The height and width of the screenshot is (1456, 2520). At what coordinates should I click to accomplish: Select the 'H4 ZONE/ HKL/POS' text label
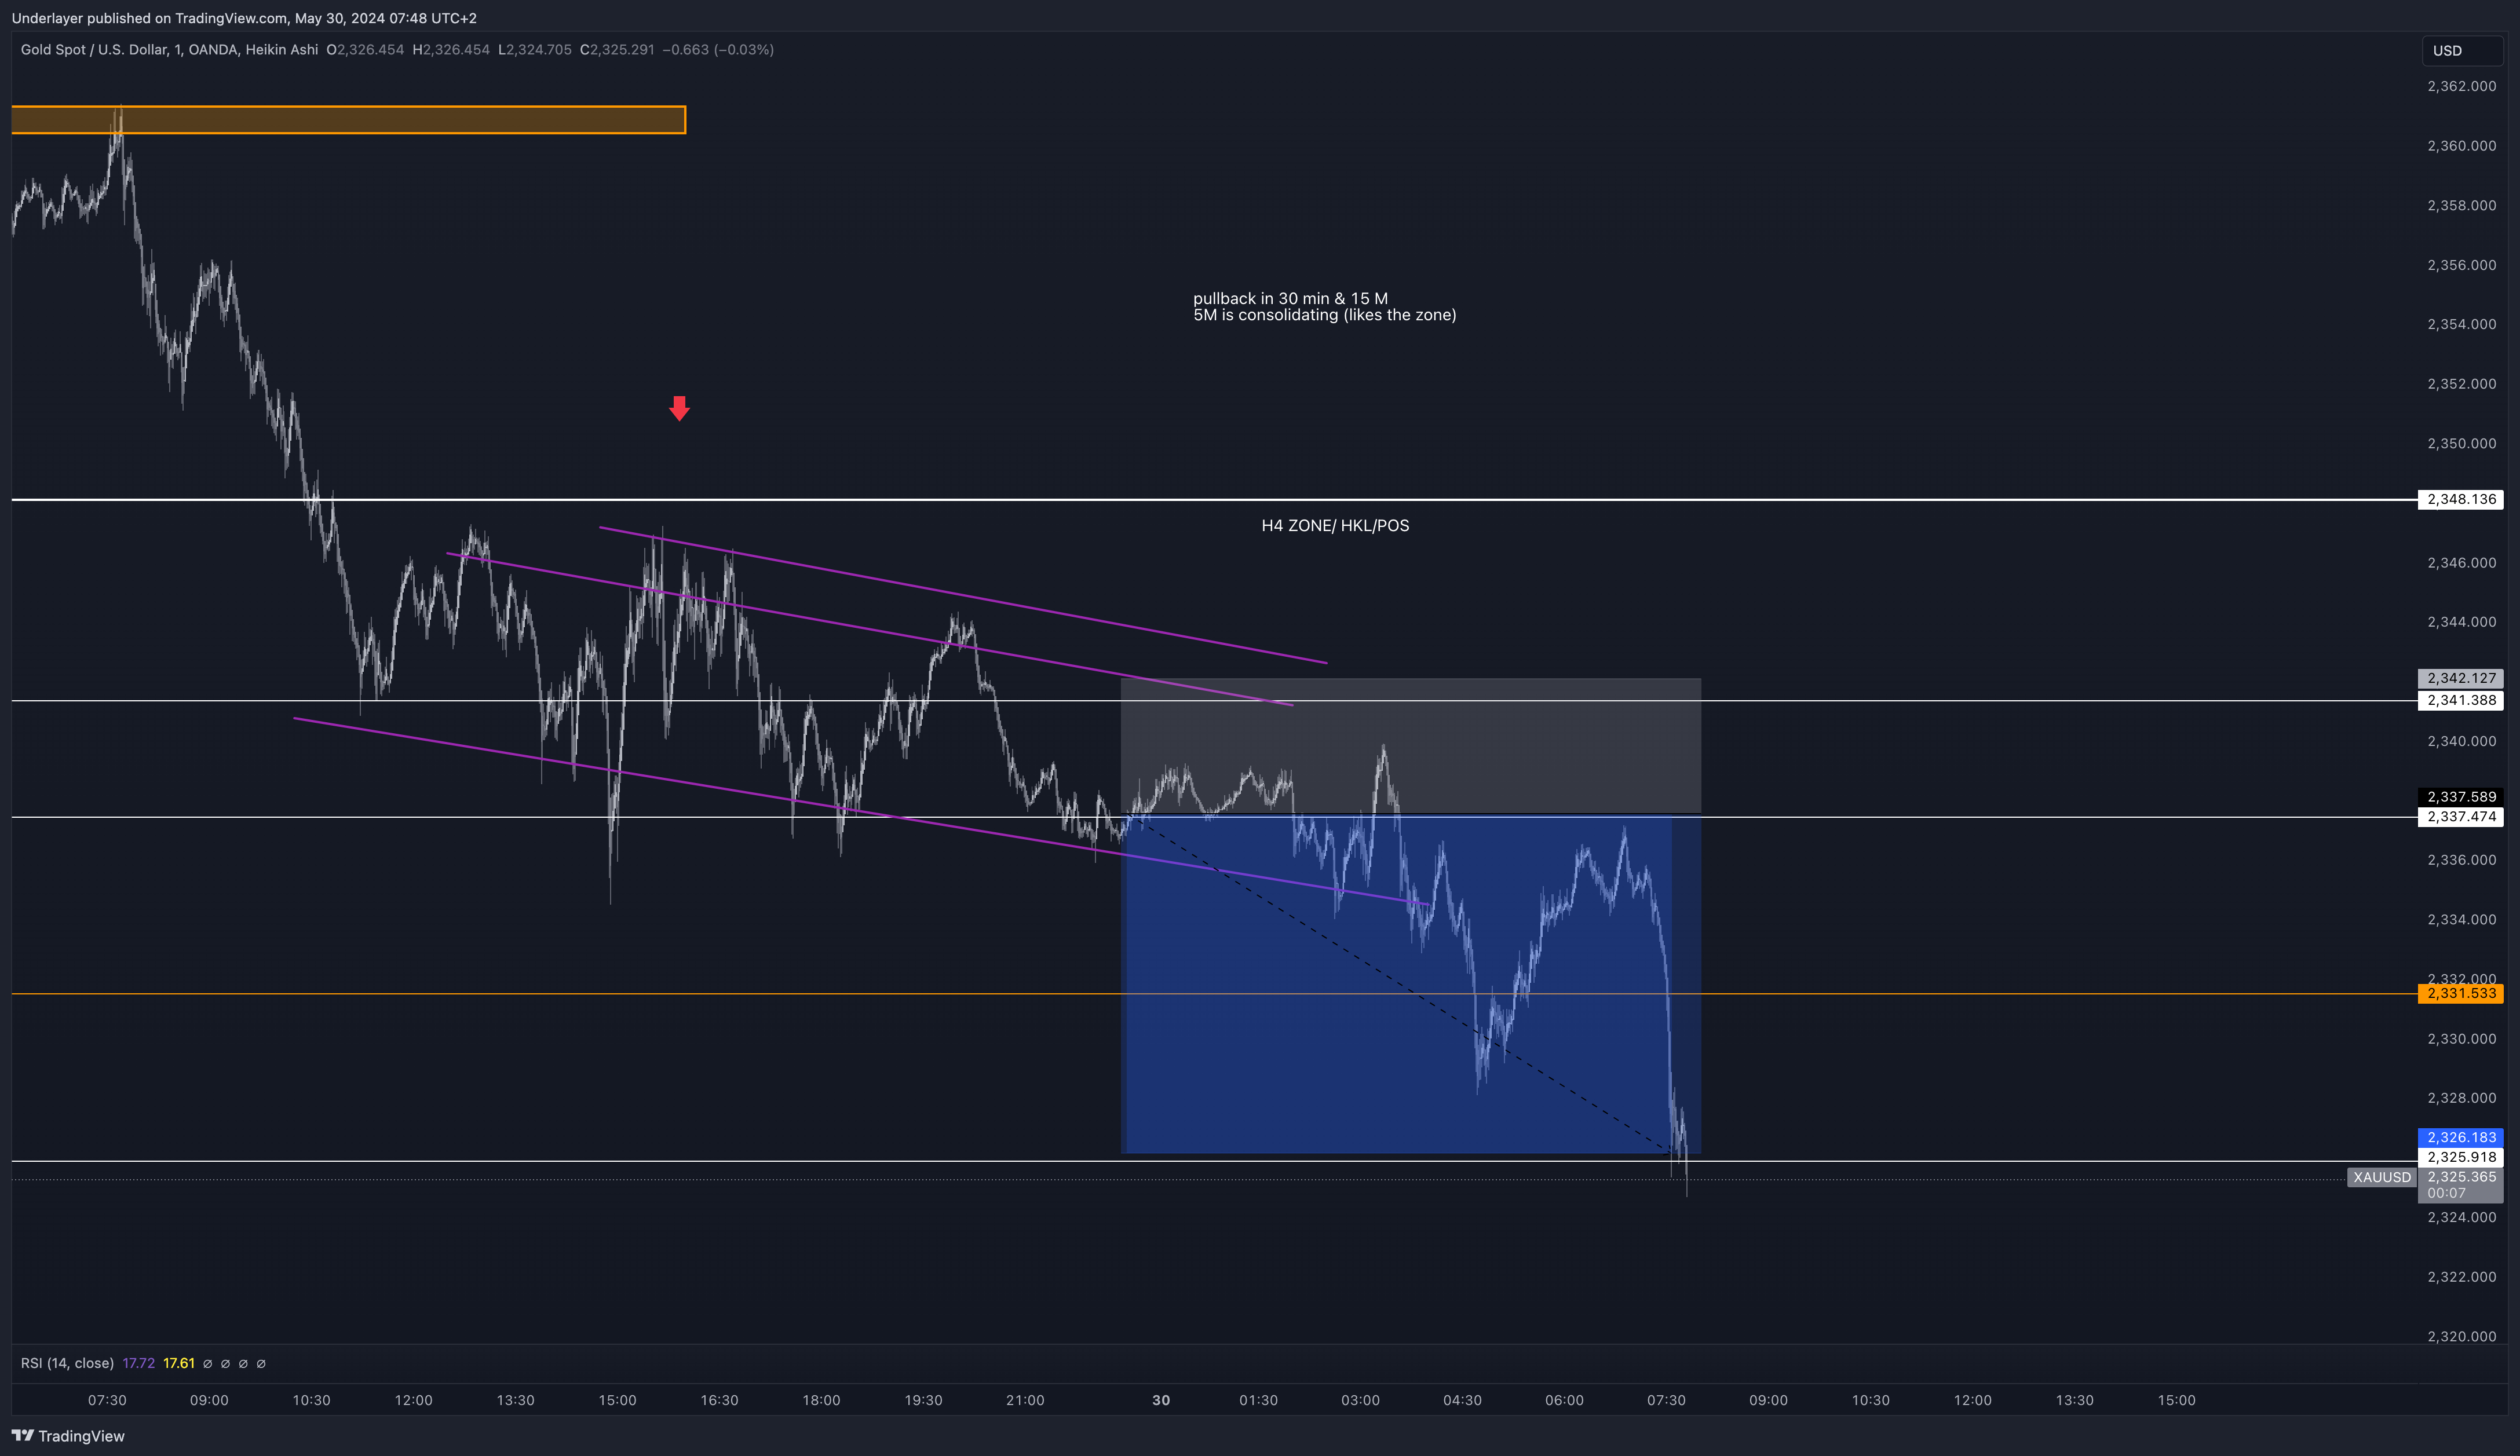(1335, 526)
